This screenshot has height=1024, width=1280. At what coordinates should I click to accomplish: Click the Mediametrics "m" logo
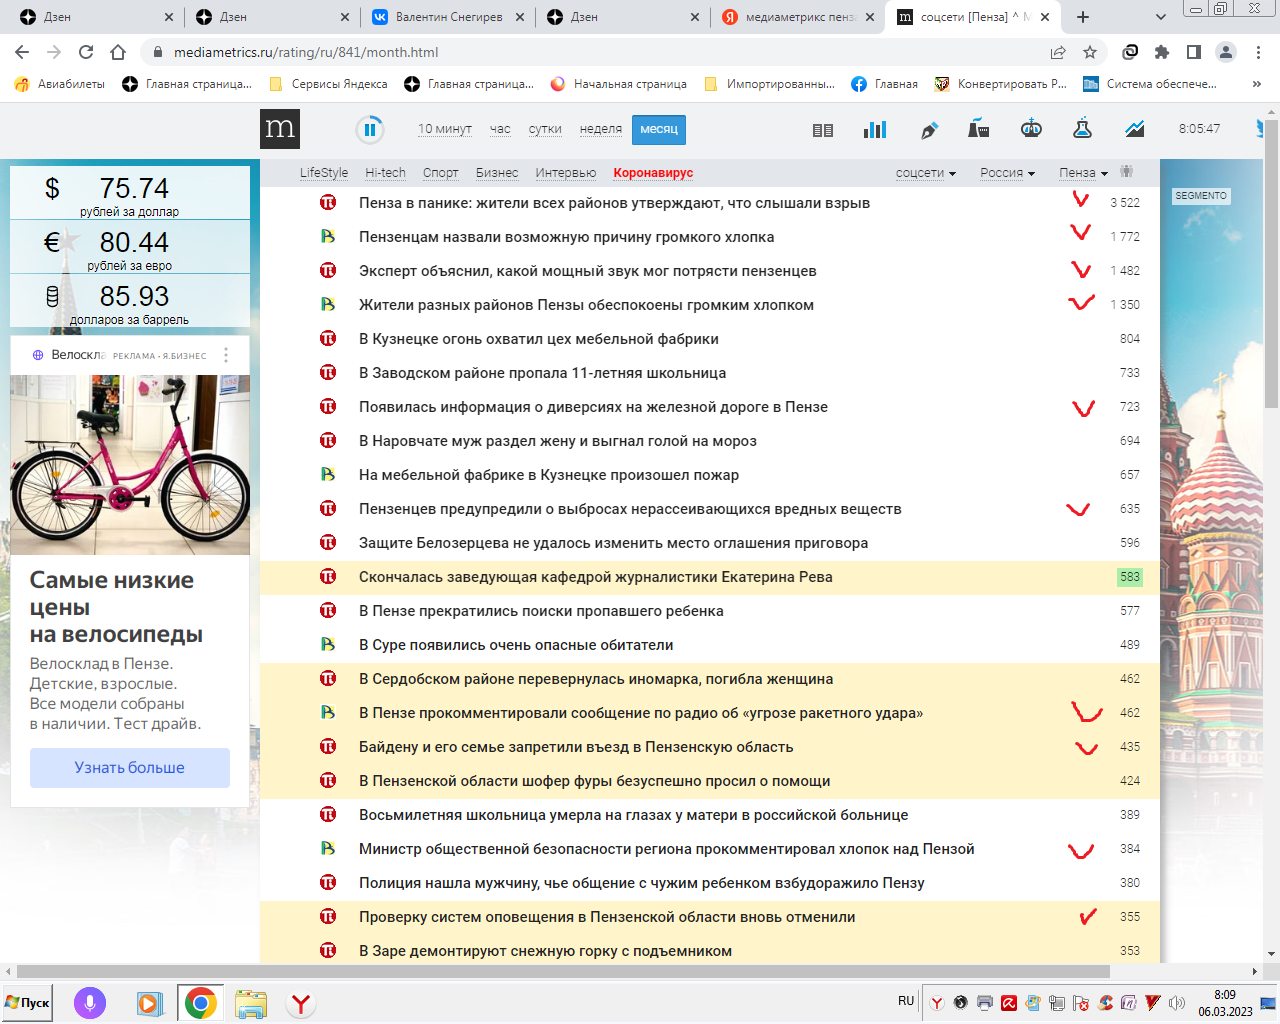(280, 129)
